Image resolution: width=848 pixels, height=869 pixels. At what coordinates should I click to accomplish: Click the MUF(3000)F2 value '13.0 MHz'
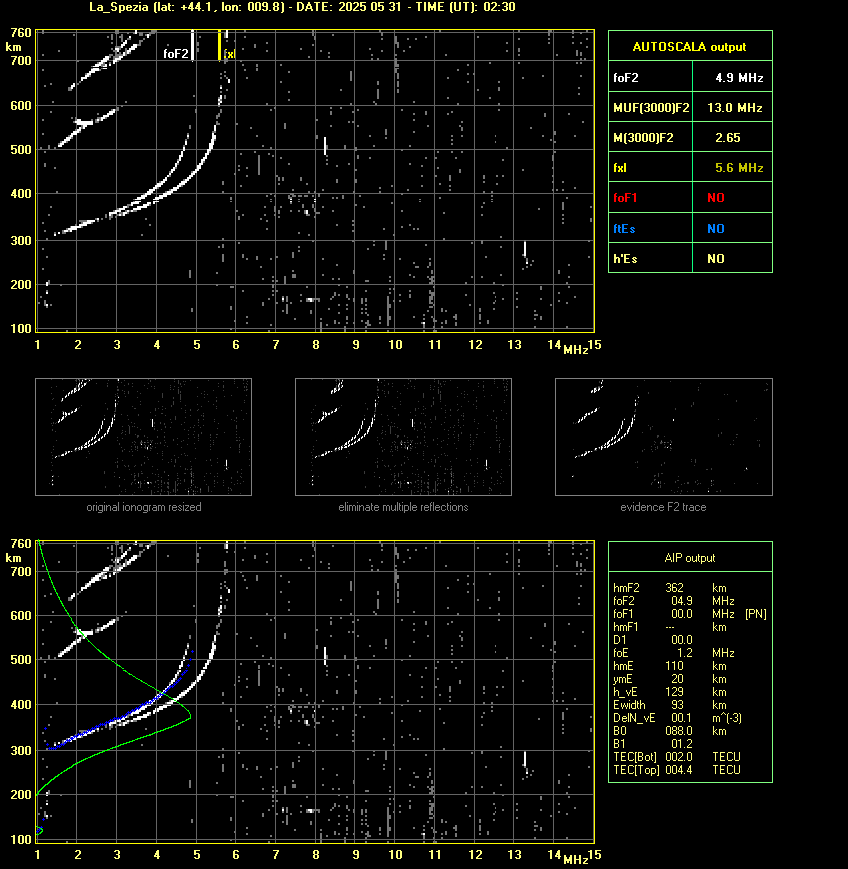pos(734,108)
